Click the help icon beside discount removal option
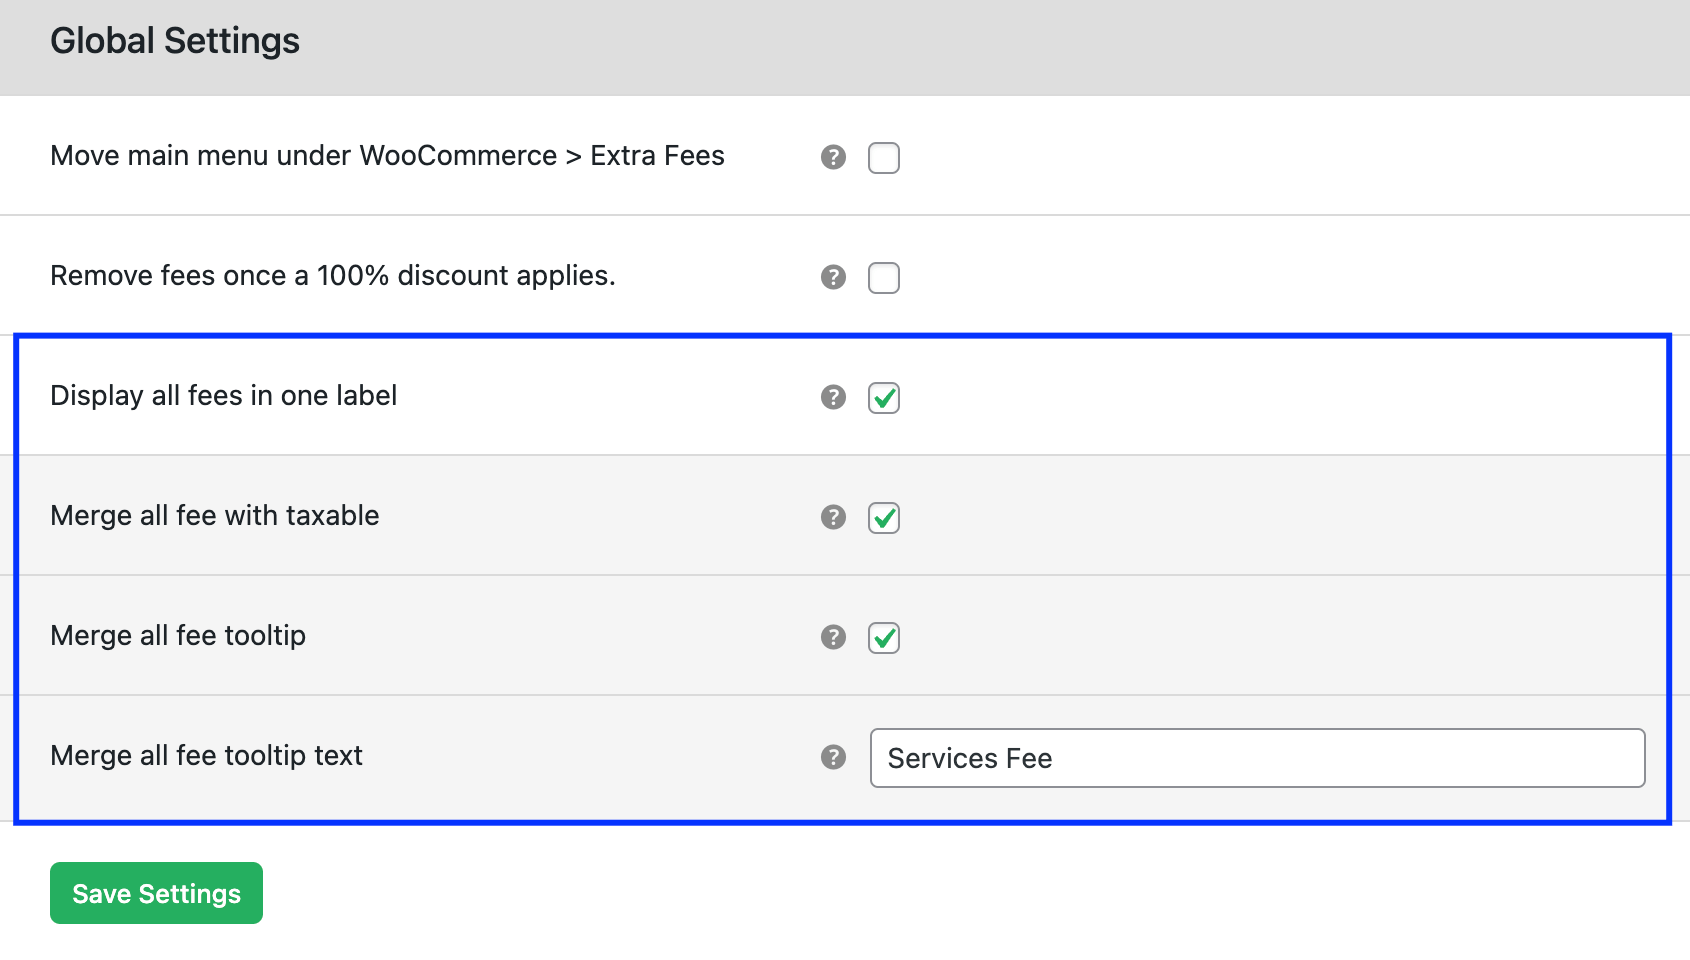1690x960 pixels. (833, 277)
